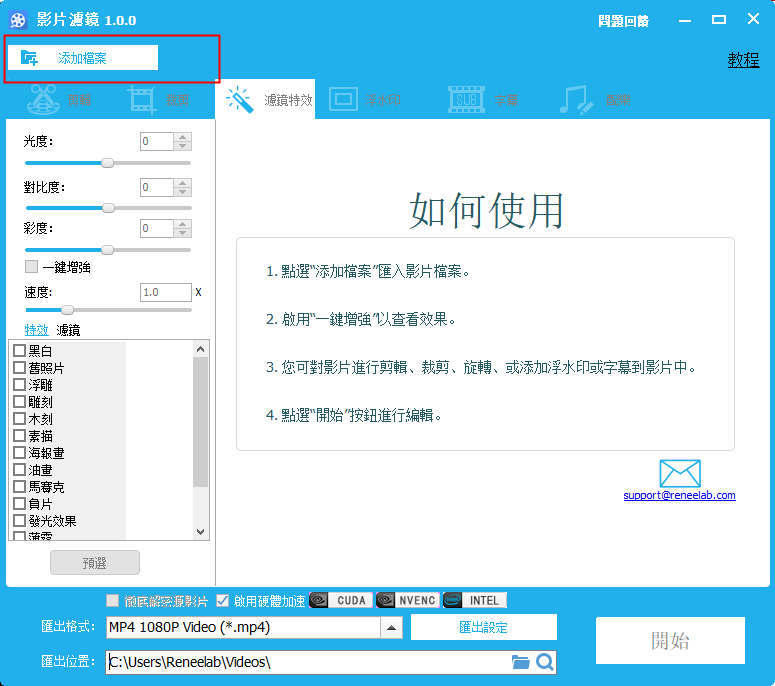Check the 木刻 effect checkbox
Viewport: 775px width, 686px height.
pos(20,419)
